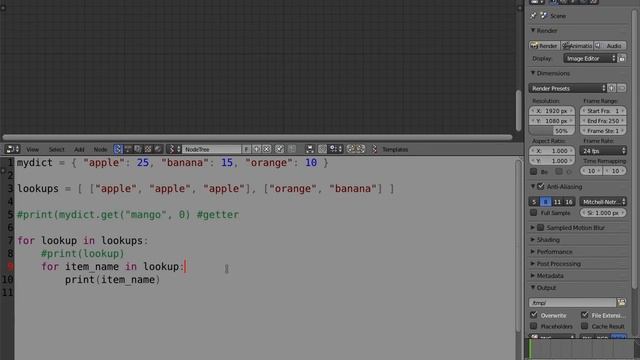The image size is (640, 360).
Task: Toggle the File Extensions checkbox
Action: click(585, 315)
